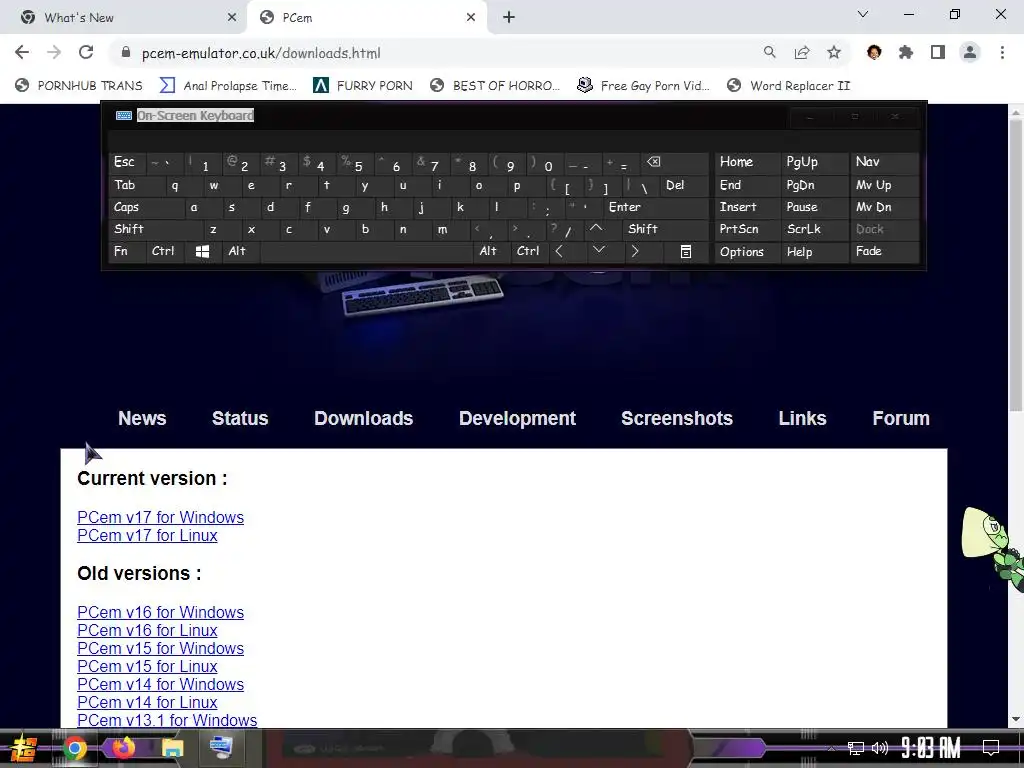Click the Windows logo key on keyboard

(x=202, y=251)
